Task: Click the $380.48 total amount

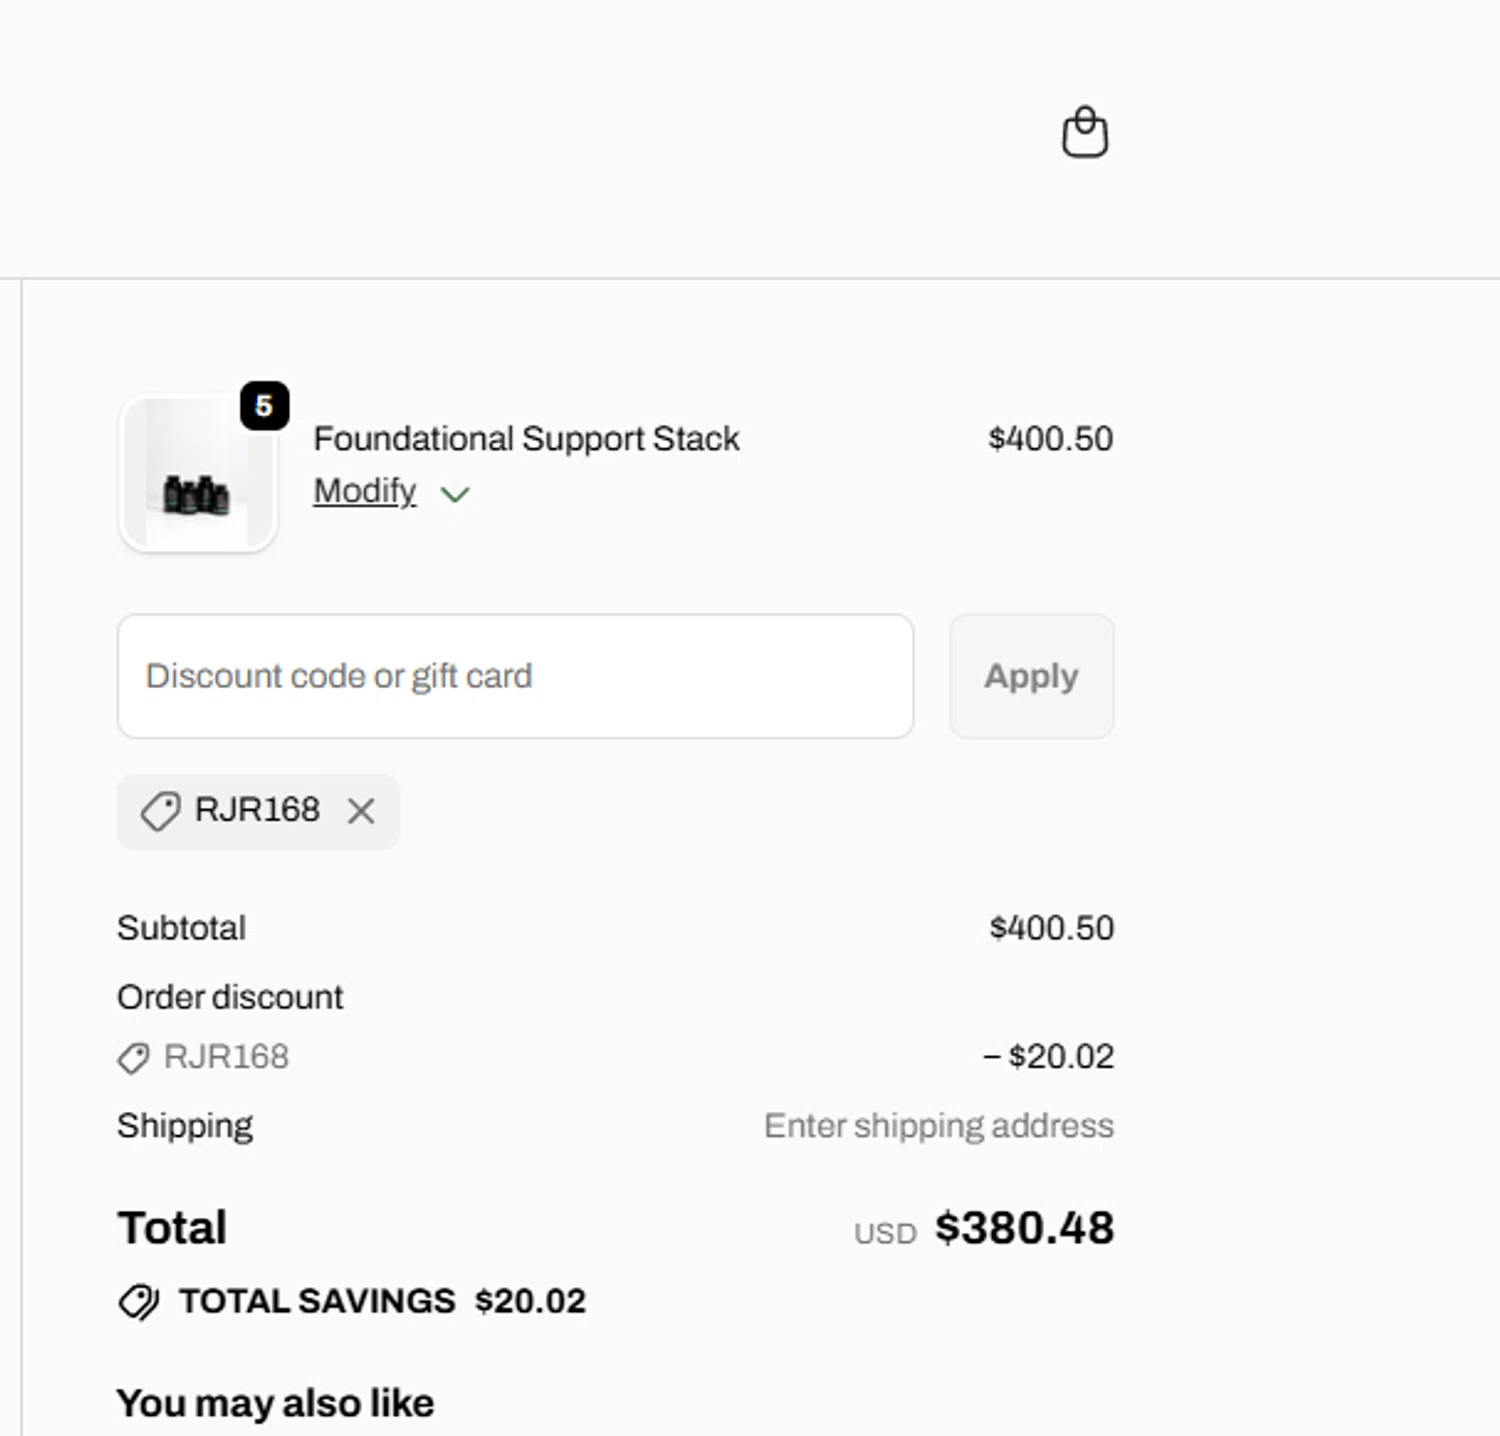Action: [1024, 1228]
